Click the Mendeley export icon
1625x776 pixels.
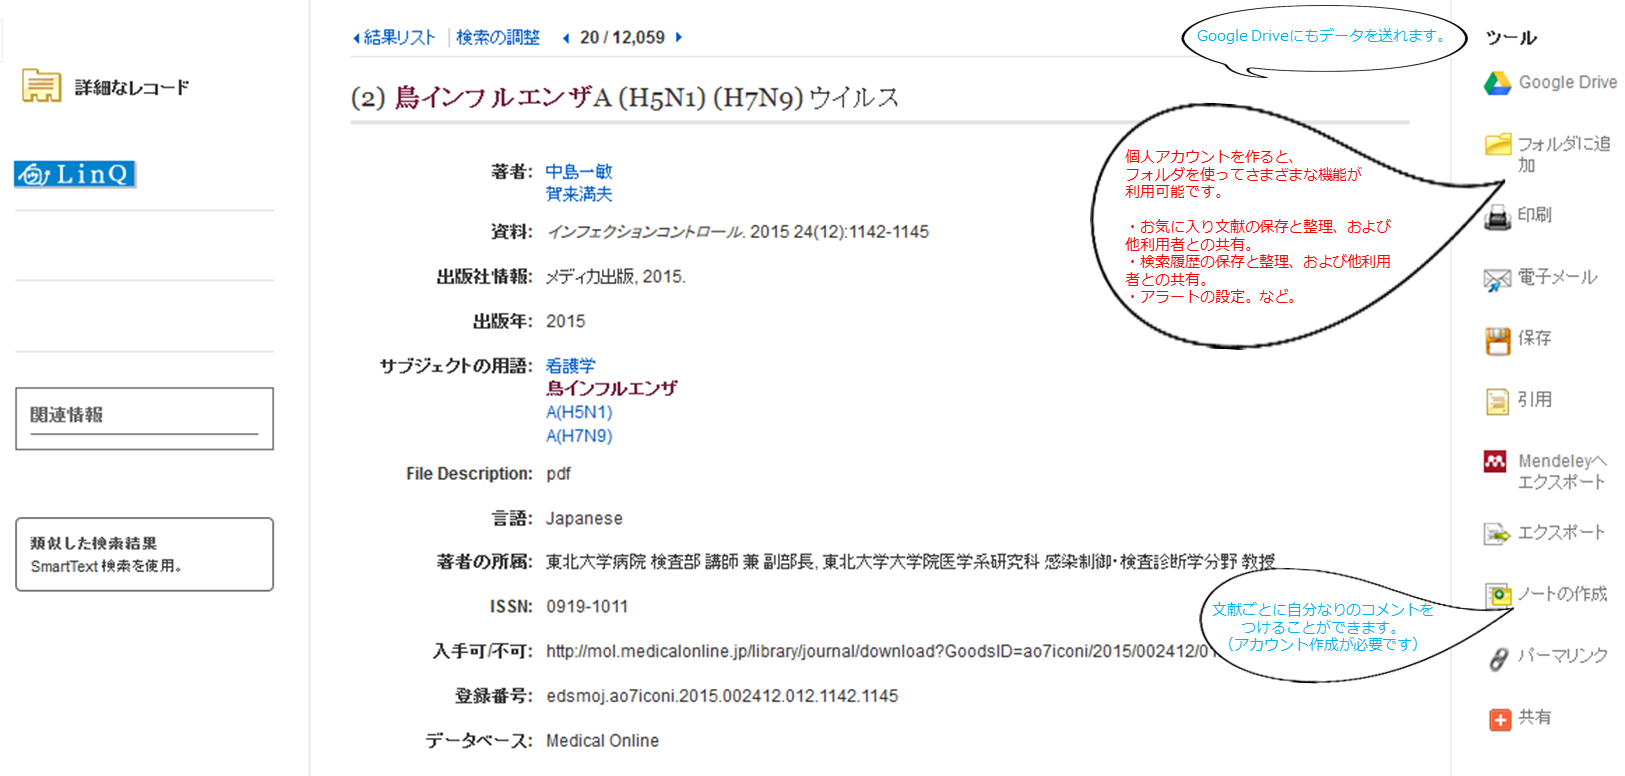click(x=1495, y=462)
